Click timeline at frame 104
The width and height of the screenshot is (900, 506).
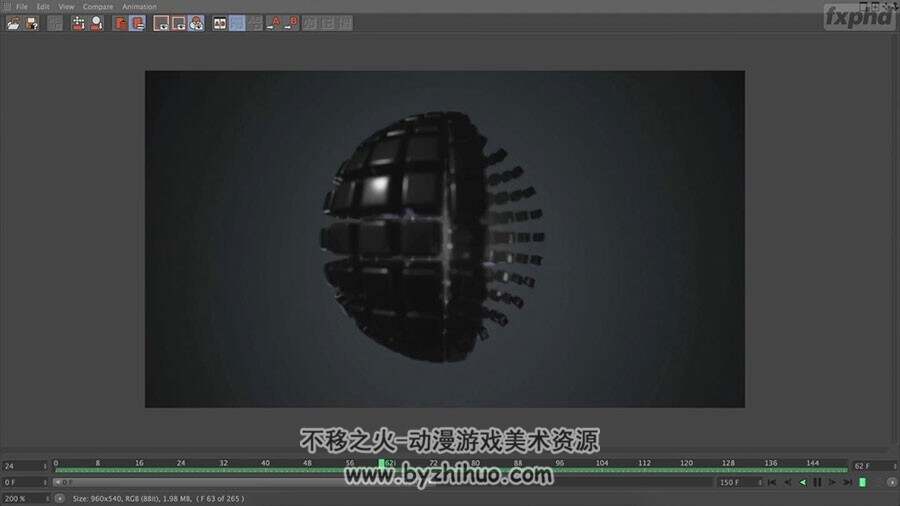click(602, 464)
